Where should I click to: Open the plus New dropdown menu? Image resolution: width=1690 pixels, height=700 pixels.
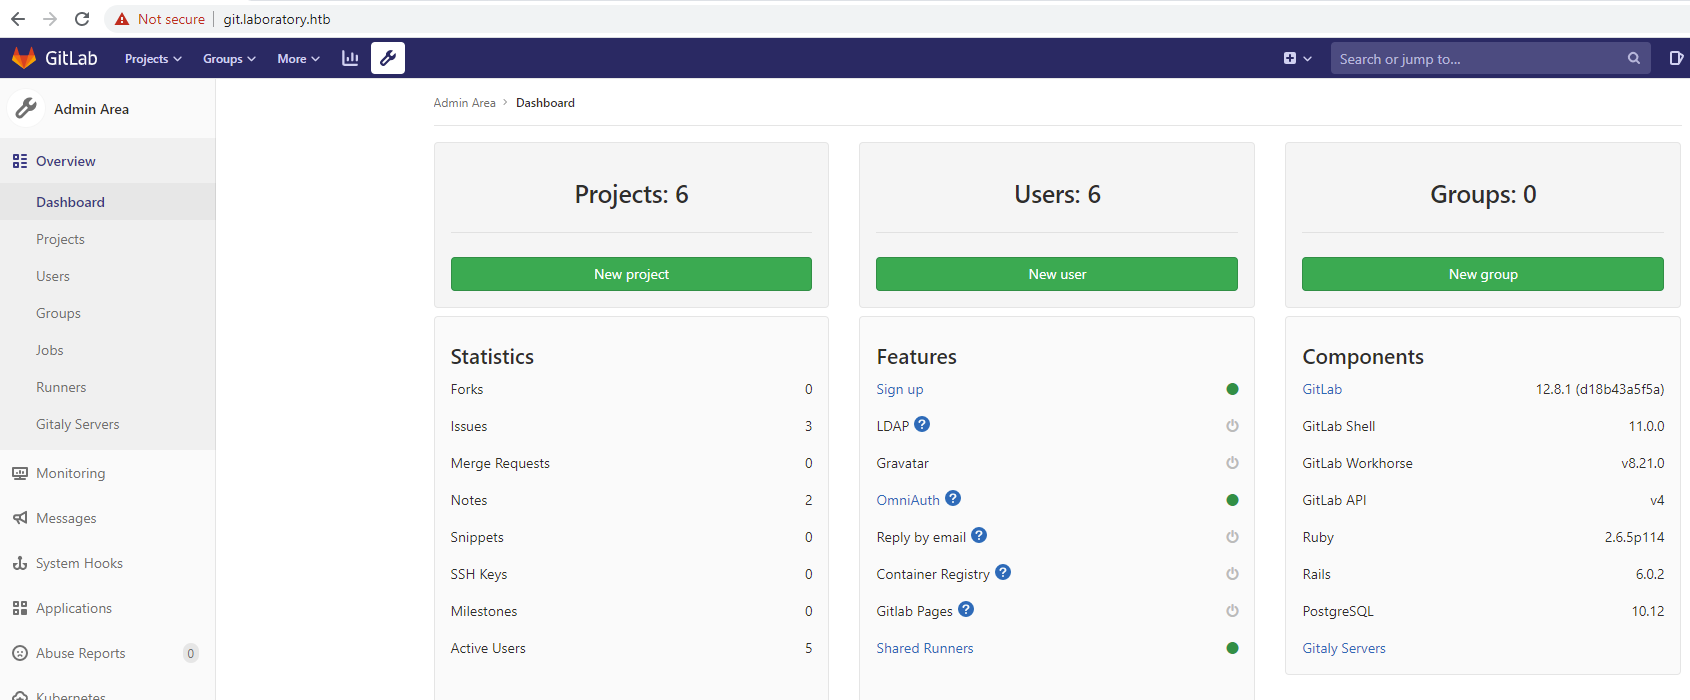coord(1297,59)
